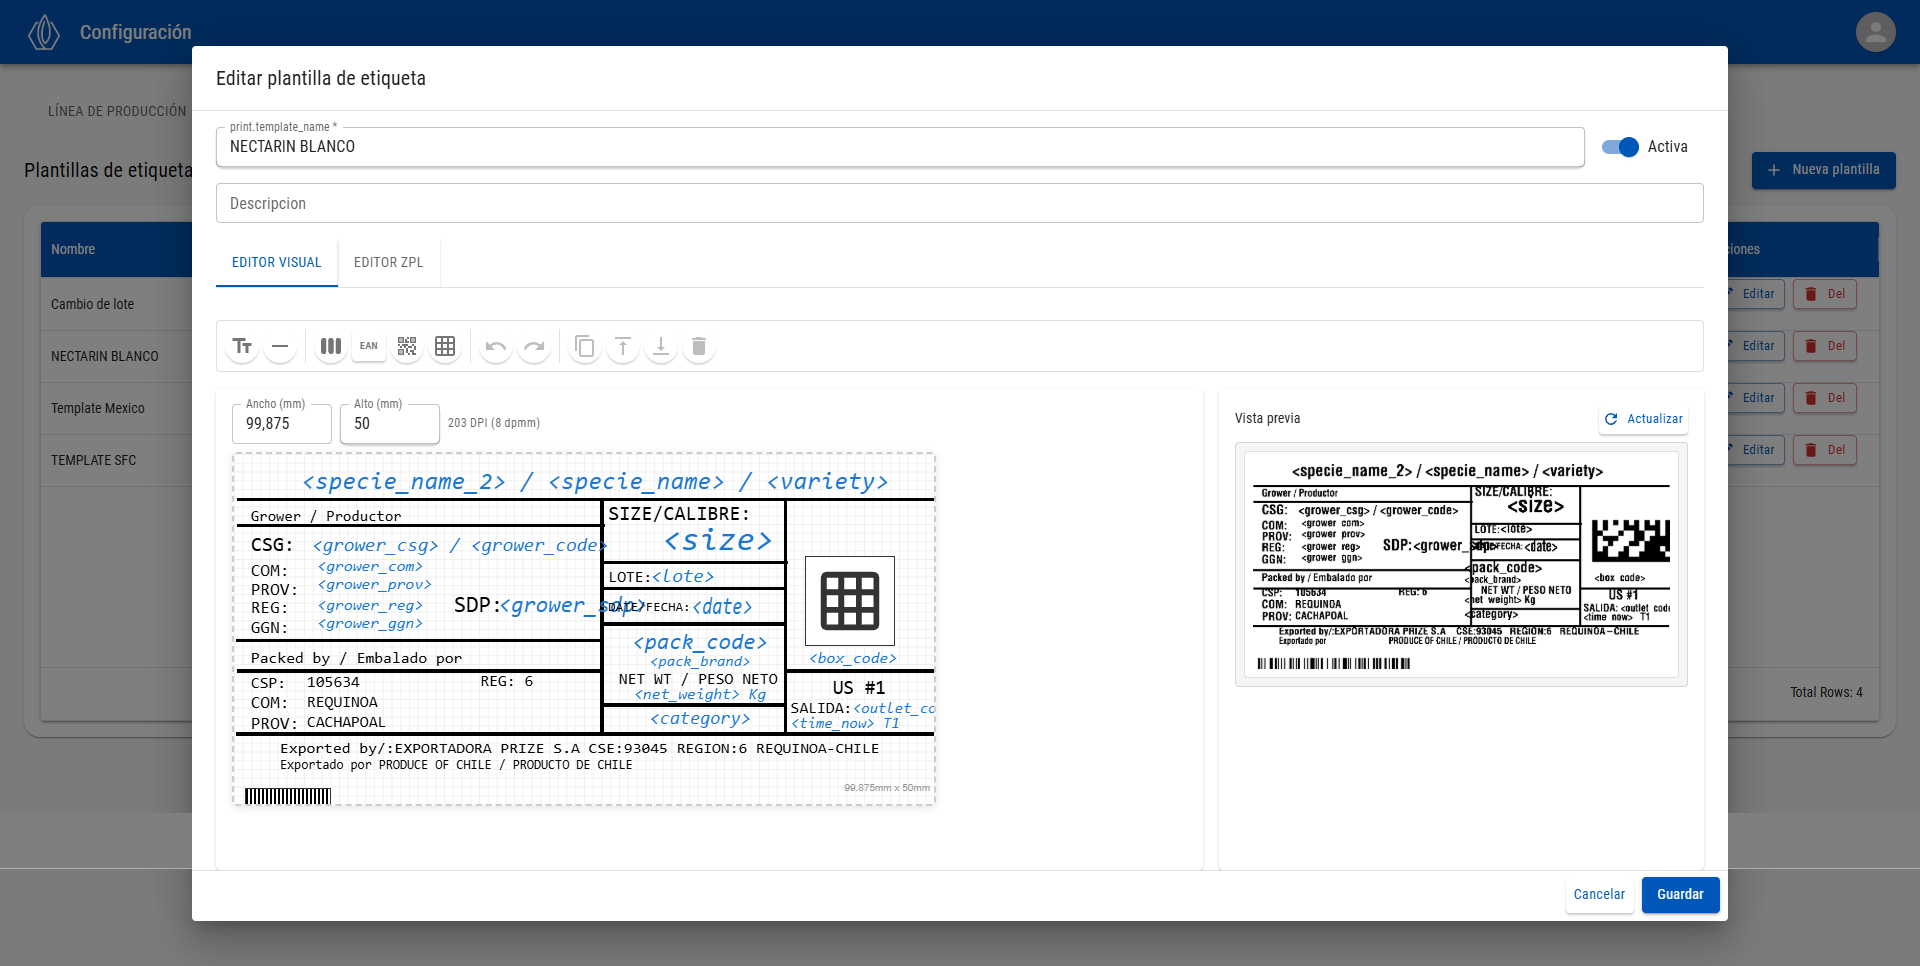Create a Nueva plantilla
The width and height of the screenshot is (1920, 966).
1823,170
